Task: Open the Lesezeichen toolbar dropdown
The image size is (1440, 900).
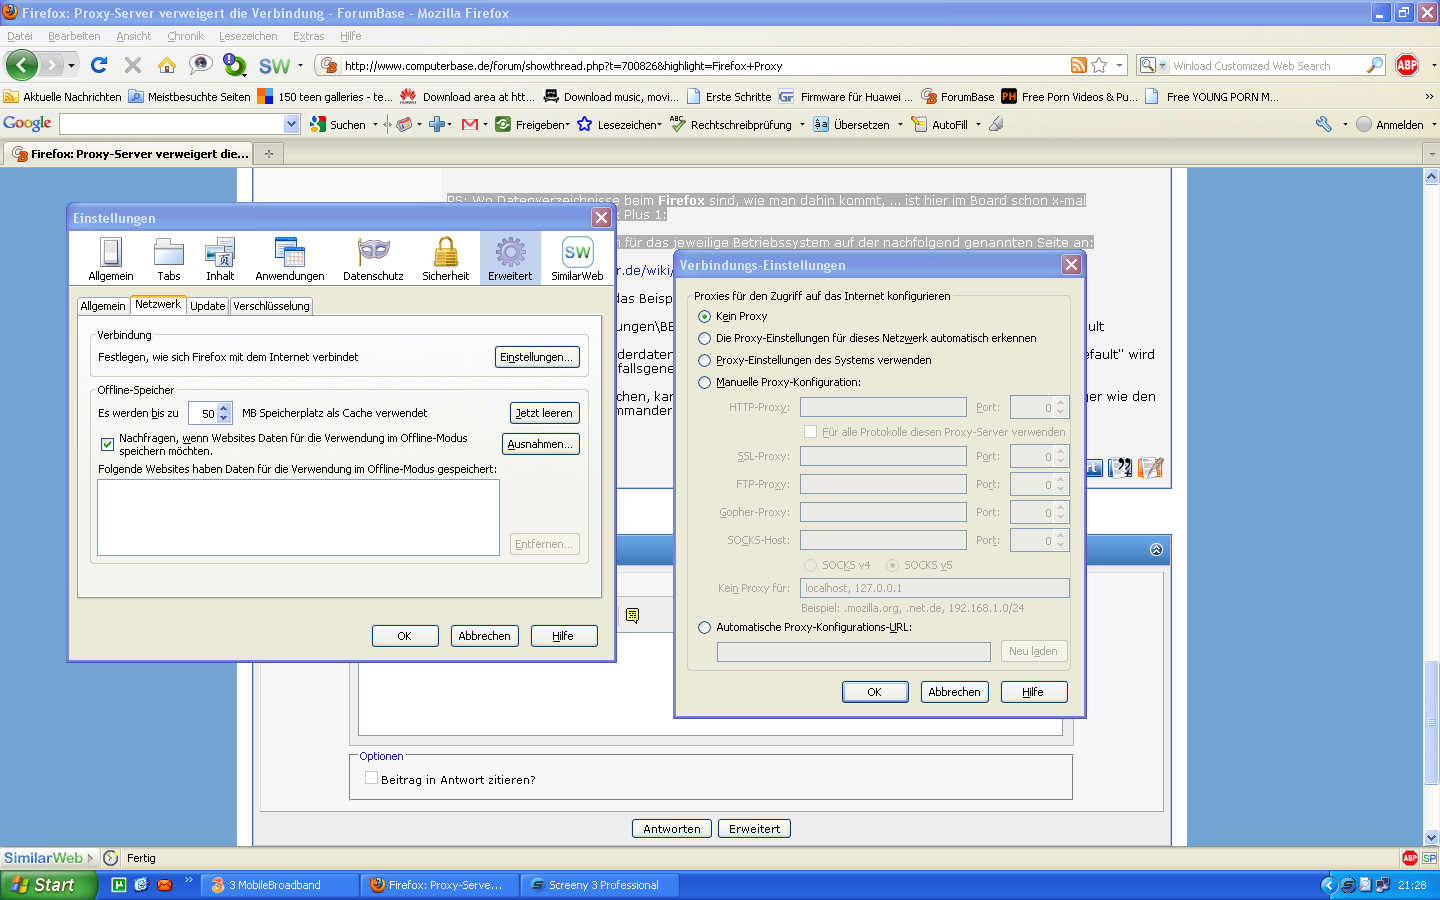Action: click(659, 125)
